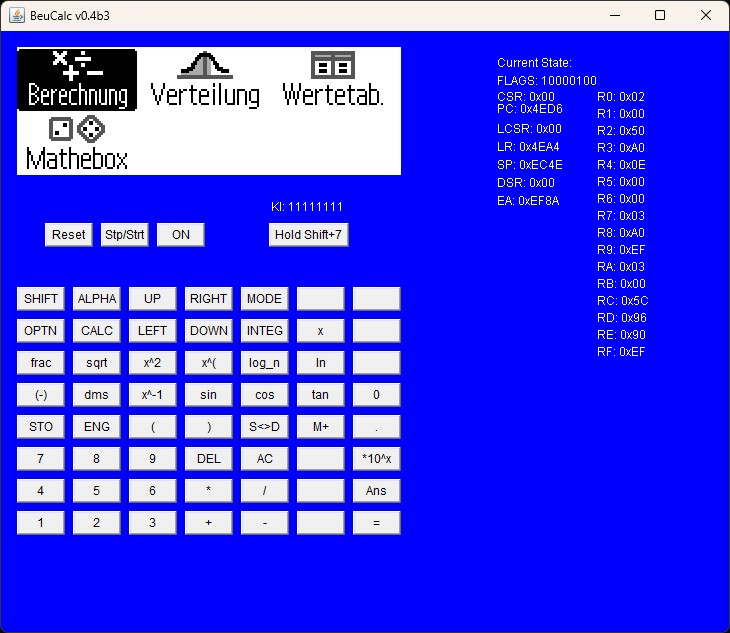Click the ALPHA key
730x633 pixels.
click(96, 299)
